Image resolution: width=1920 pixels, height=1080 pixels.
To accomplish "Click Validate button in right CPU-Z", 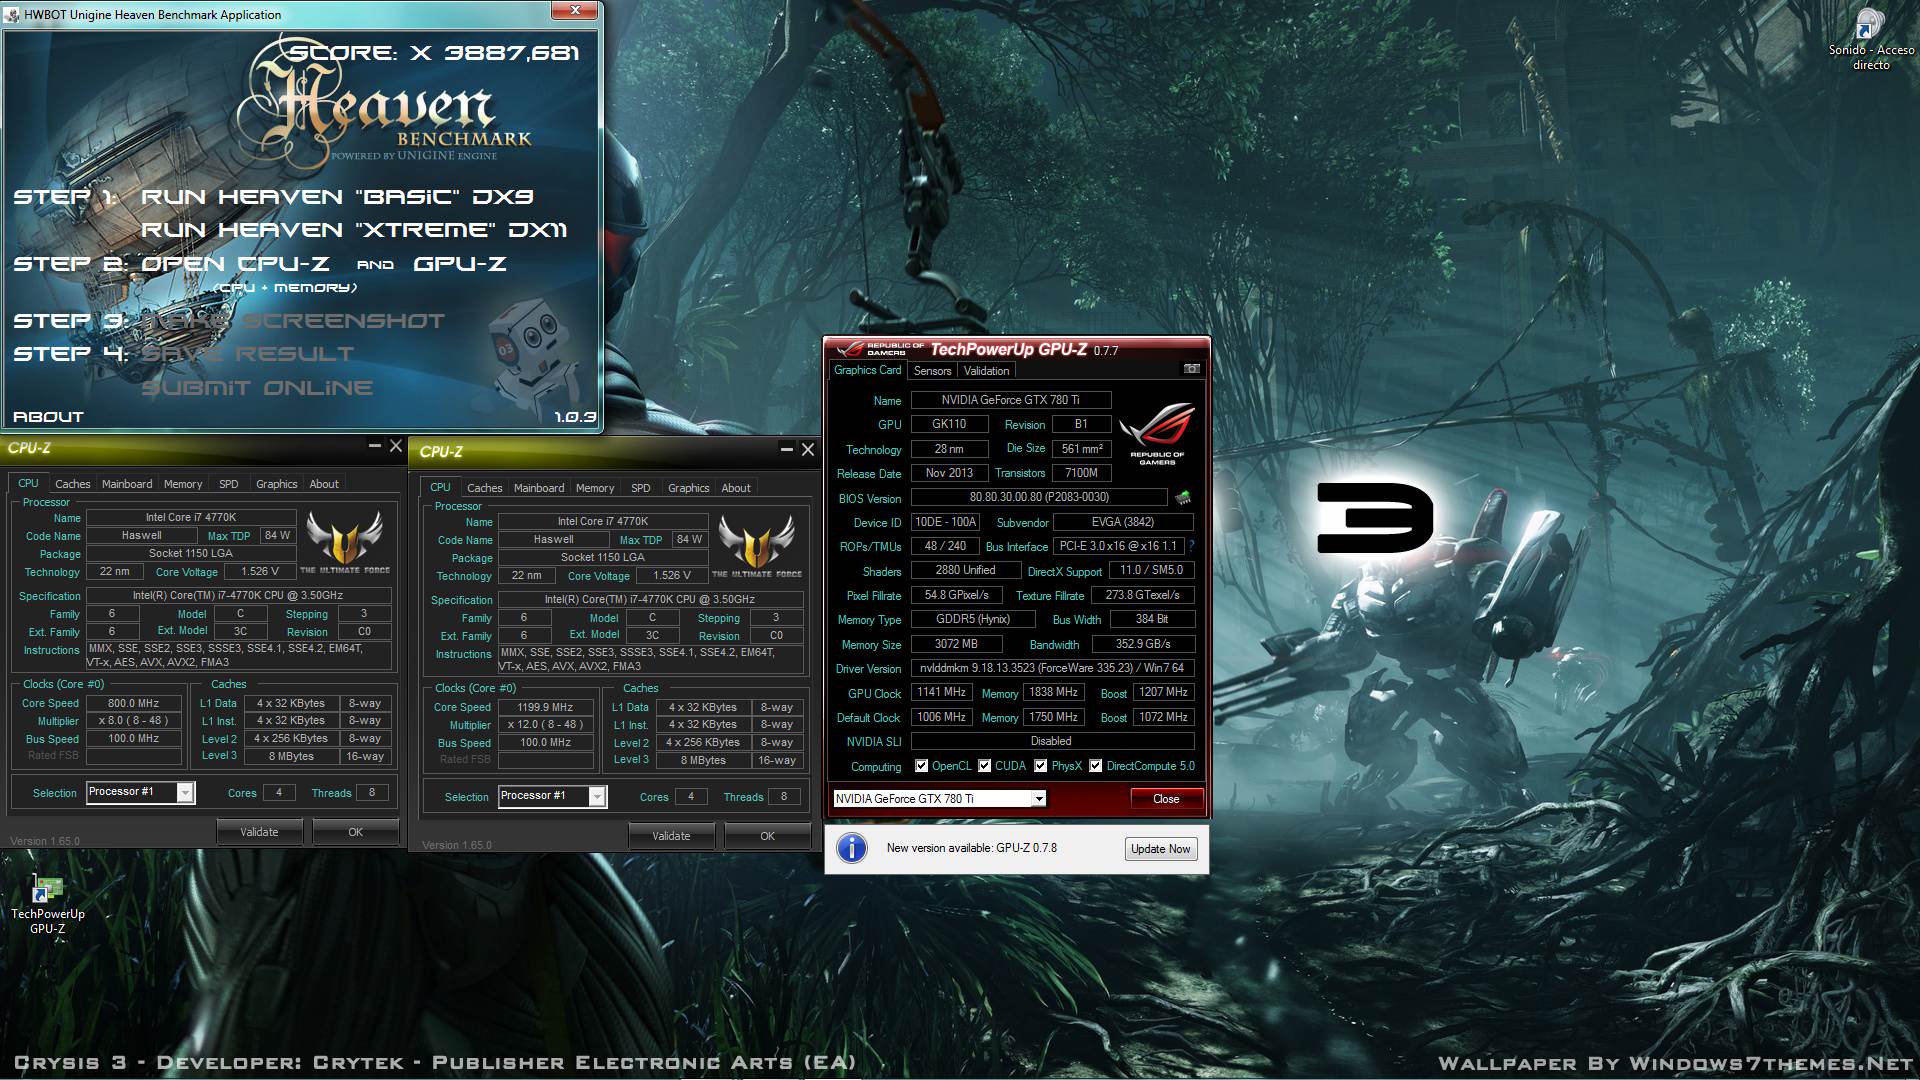I will pos(671,836).
